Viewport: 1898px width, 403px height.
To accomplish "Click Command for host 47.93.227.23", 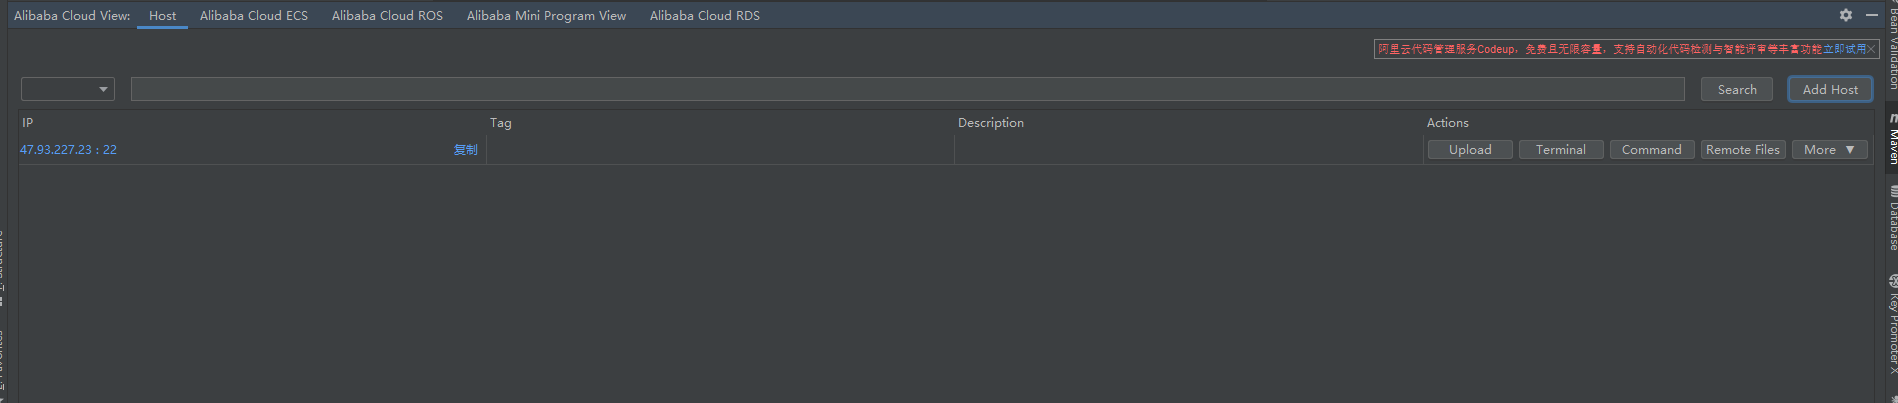I will [1652, 150].
